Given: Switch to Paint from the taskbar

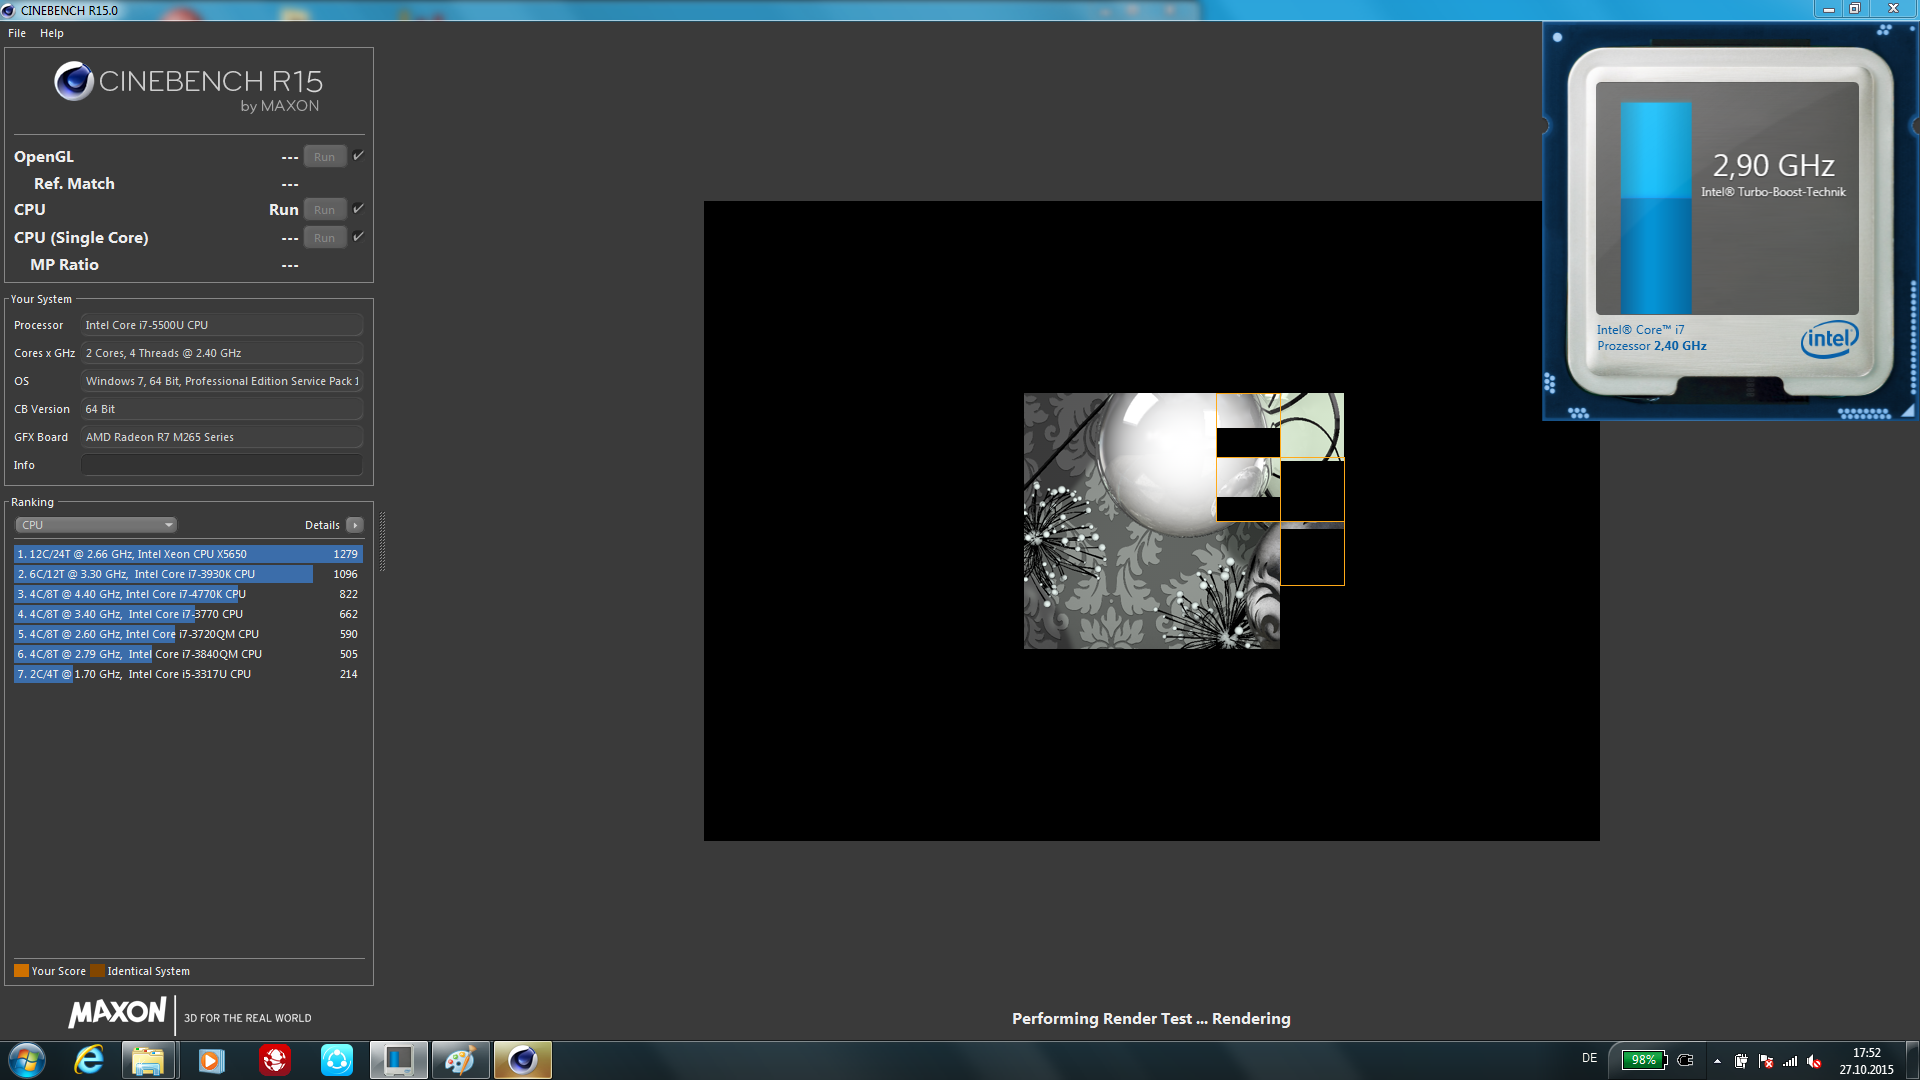Looking at the screenshot, I should pyautogui.click(x=460, y=1060).
